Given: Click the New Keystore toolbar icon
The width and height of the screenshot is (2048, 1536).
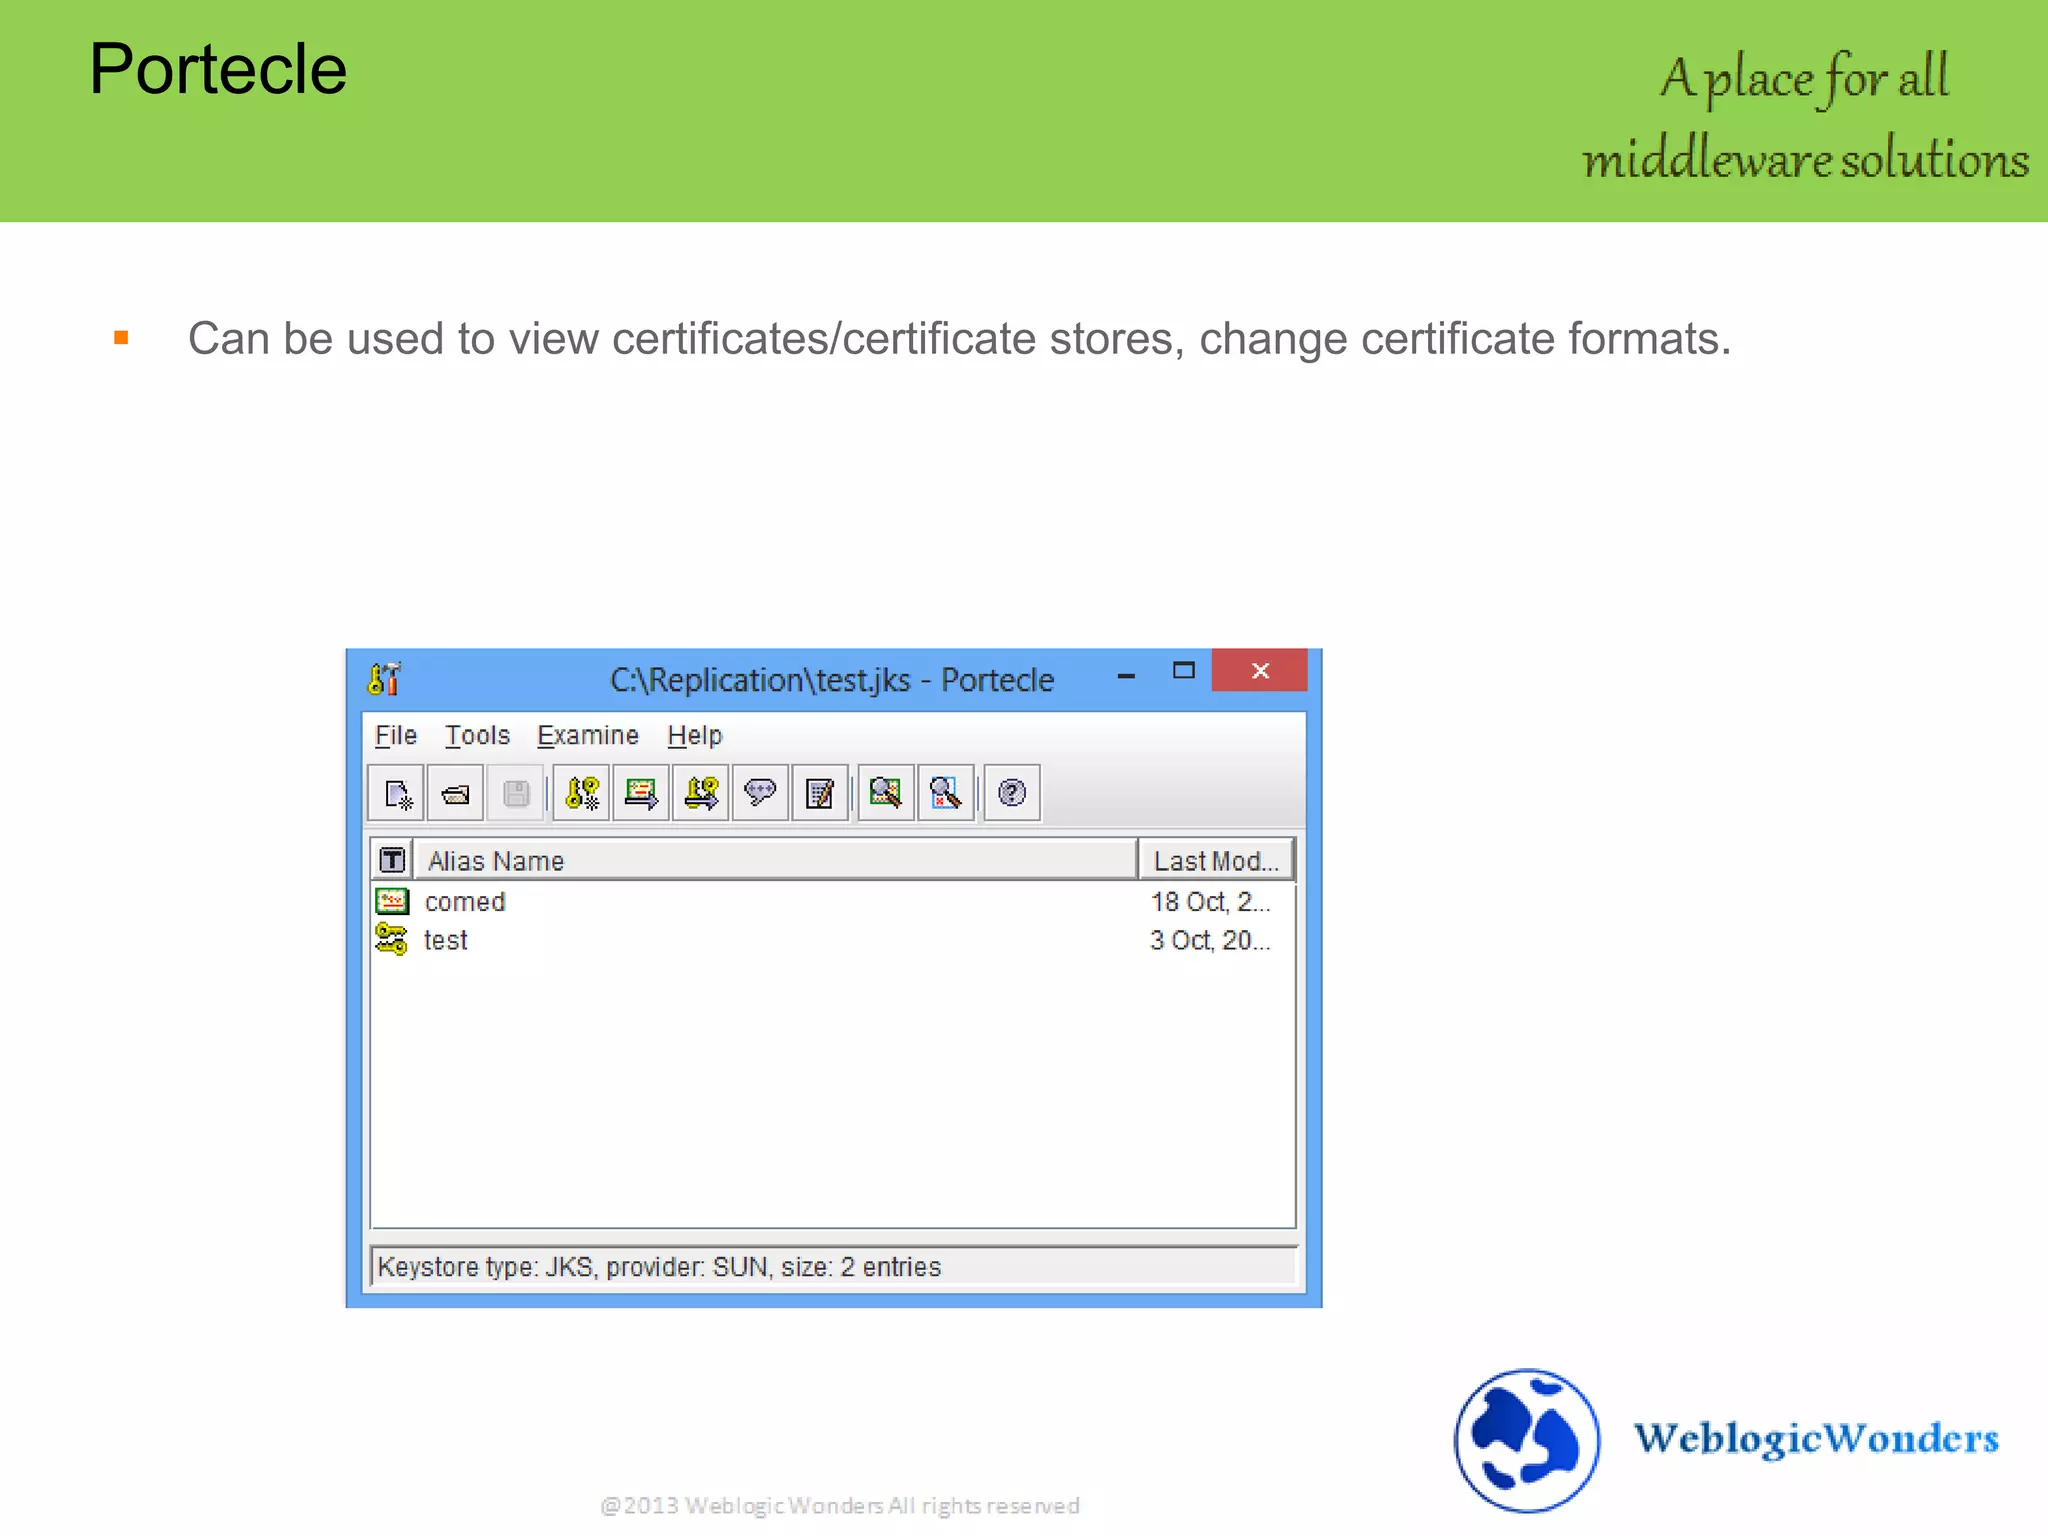Looking at the screenshot, I should click(397, 794).
